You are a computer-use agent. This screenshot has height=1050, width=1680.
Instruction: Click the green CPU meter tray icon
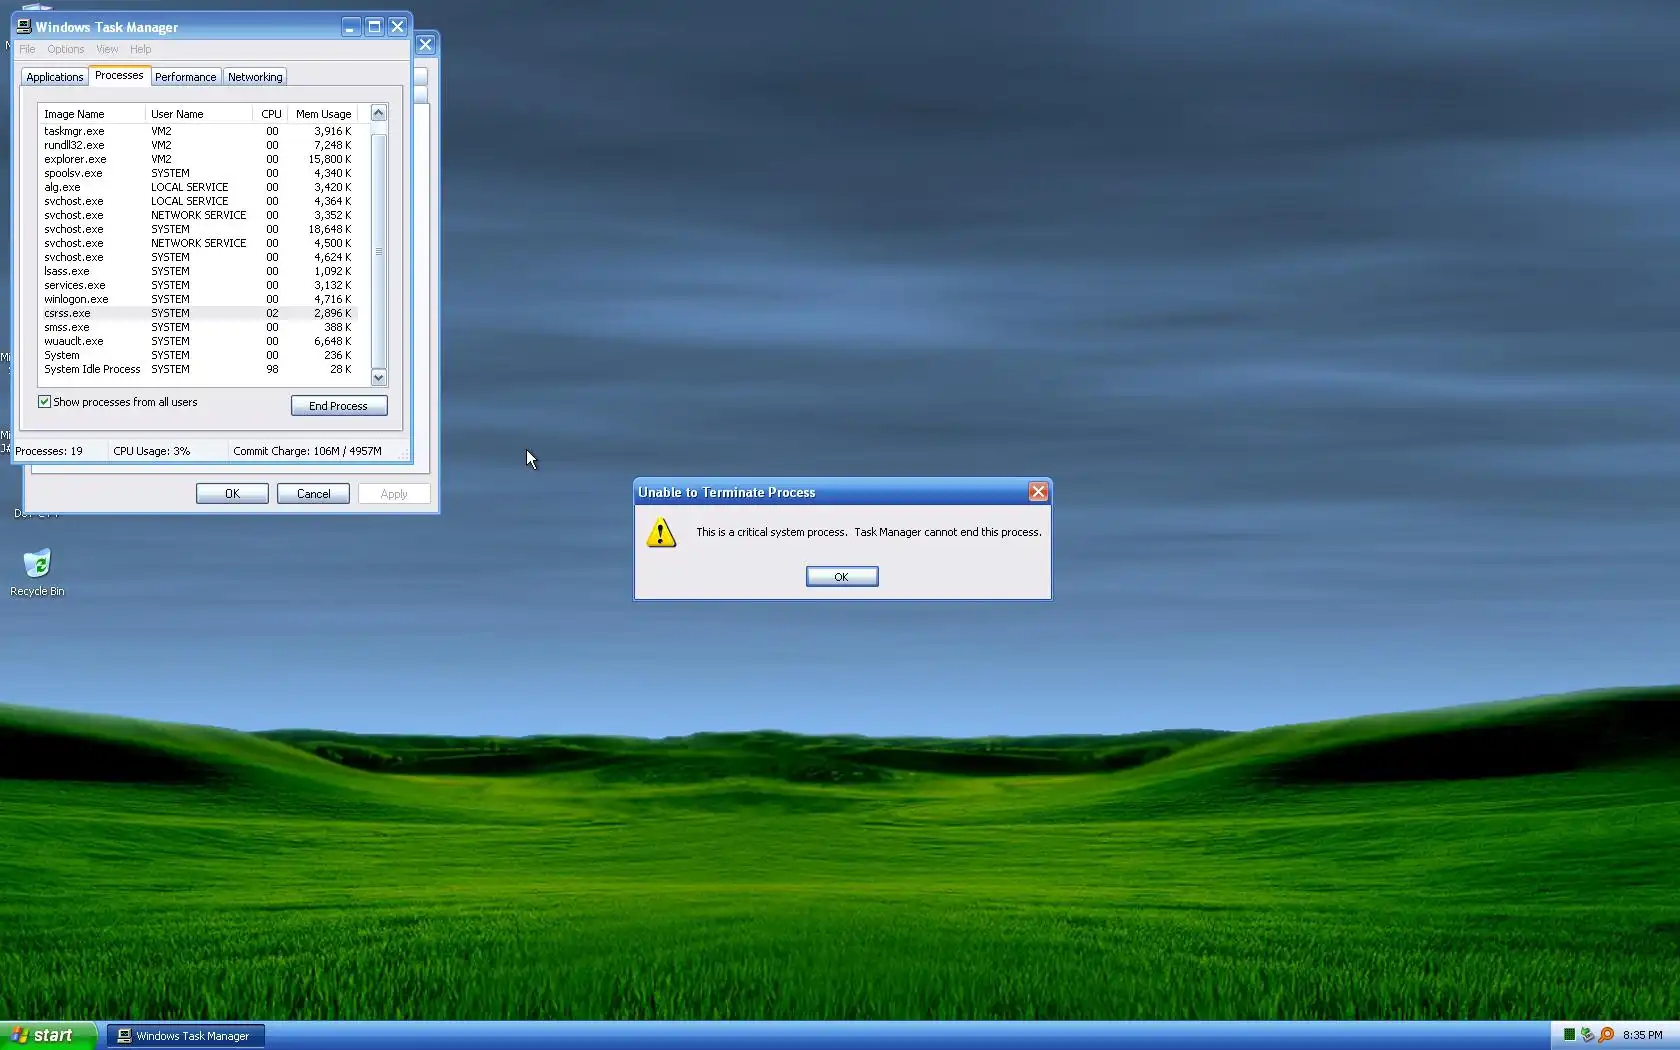point(1569,1035)
